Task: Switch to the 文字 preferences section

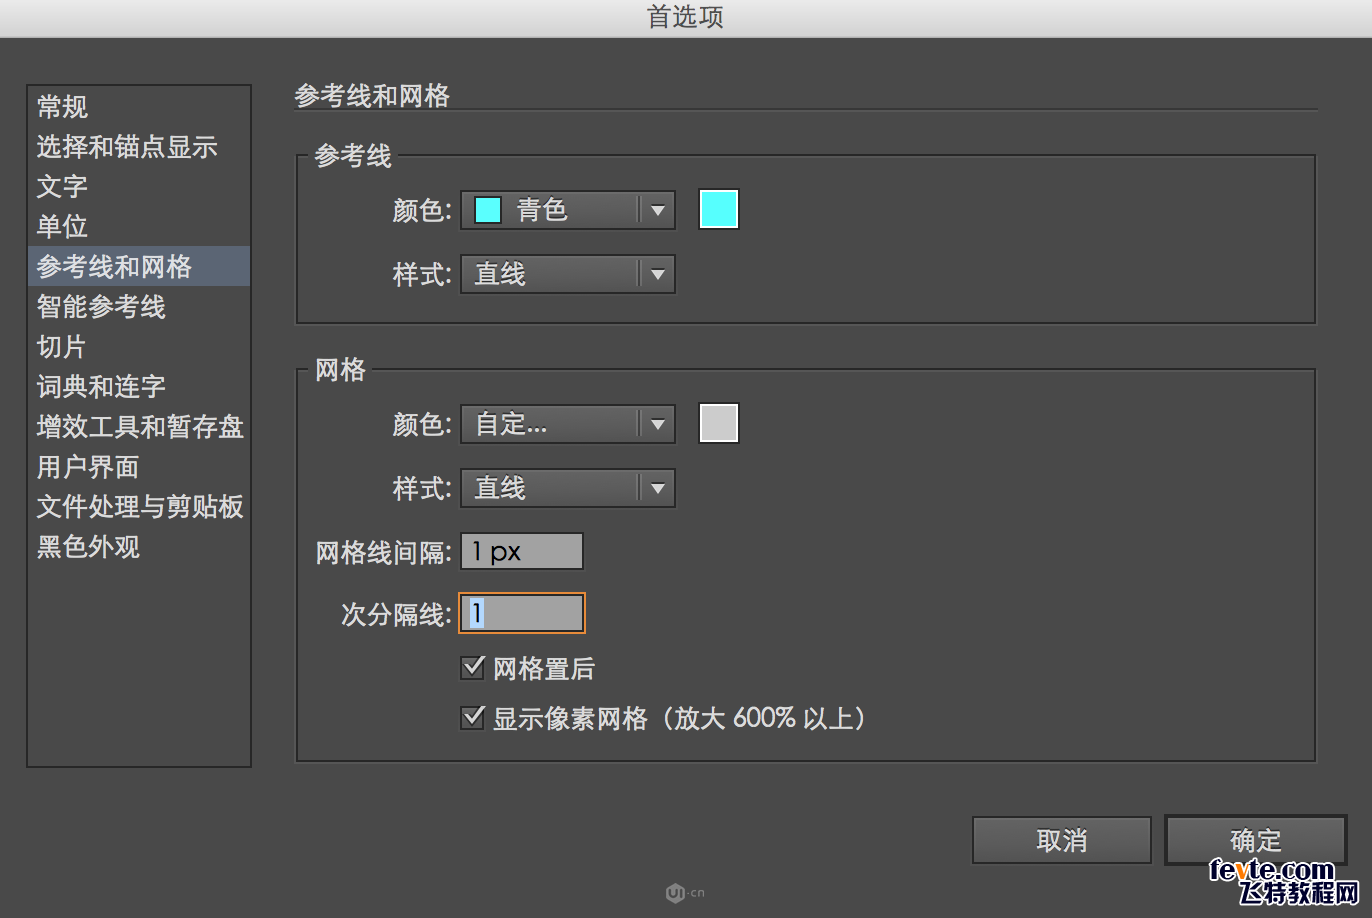Action: pyautogui.click(x=62, y=187)
